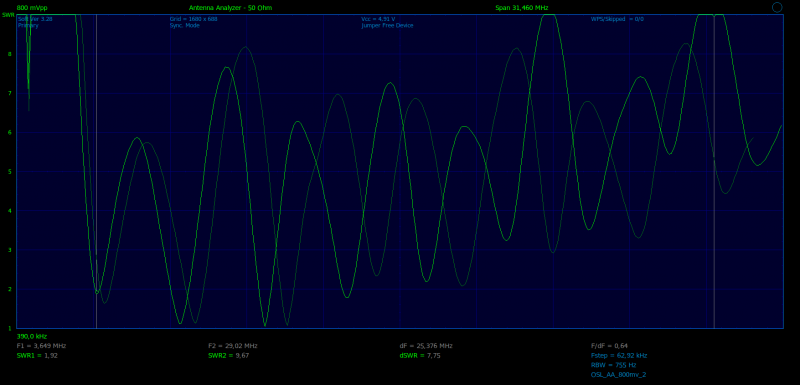Select the left vertical marker line F1
The height and width of the screenshot is (385, 800).
[x=96, y=171]
